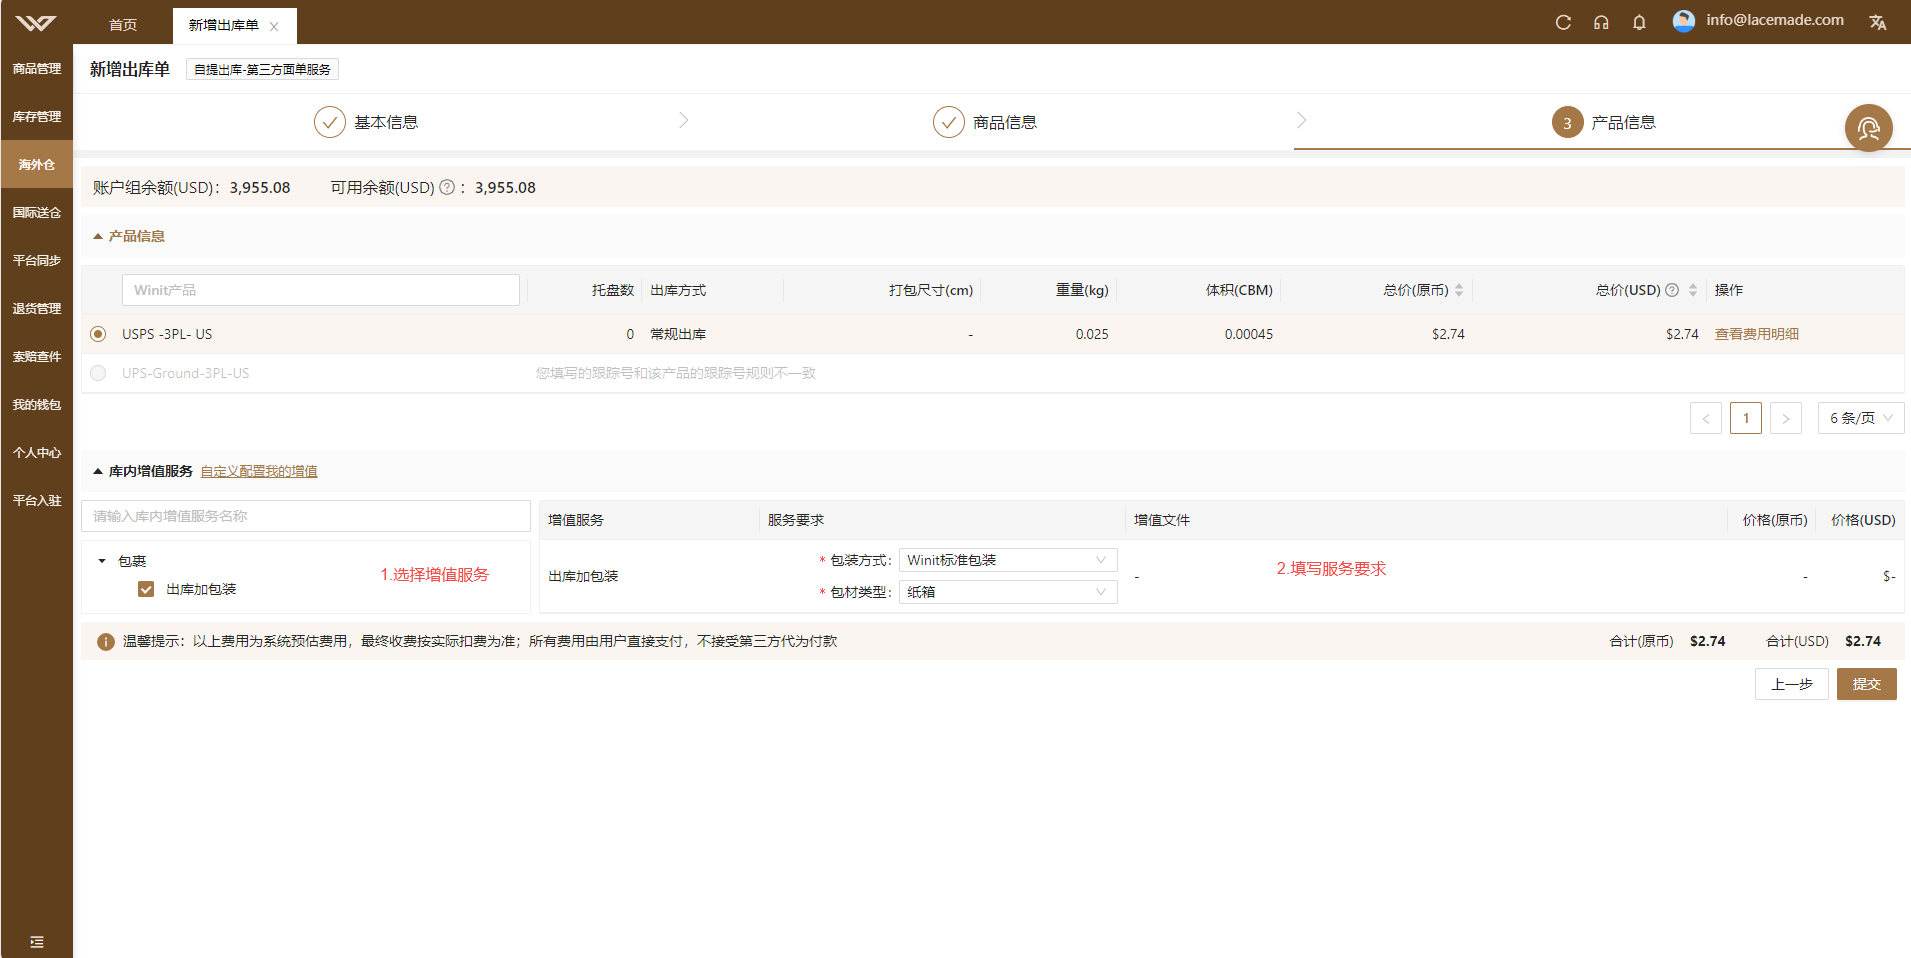Sort by 总价(USD) column arrows

tap(1693, 290)
